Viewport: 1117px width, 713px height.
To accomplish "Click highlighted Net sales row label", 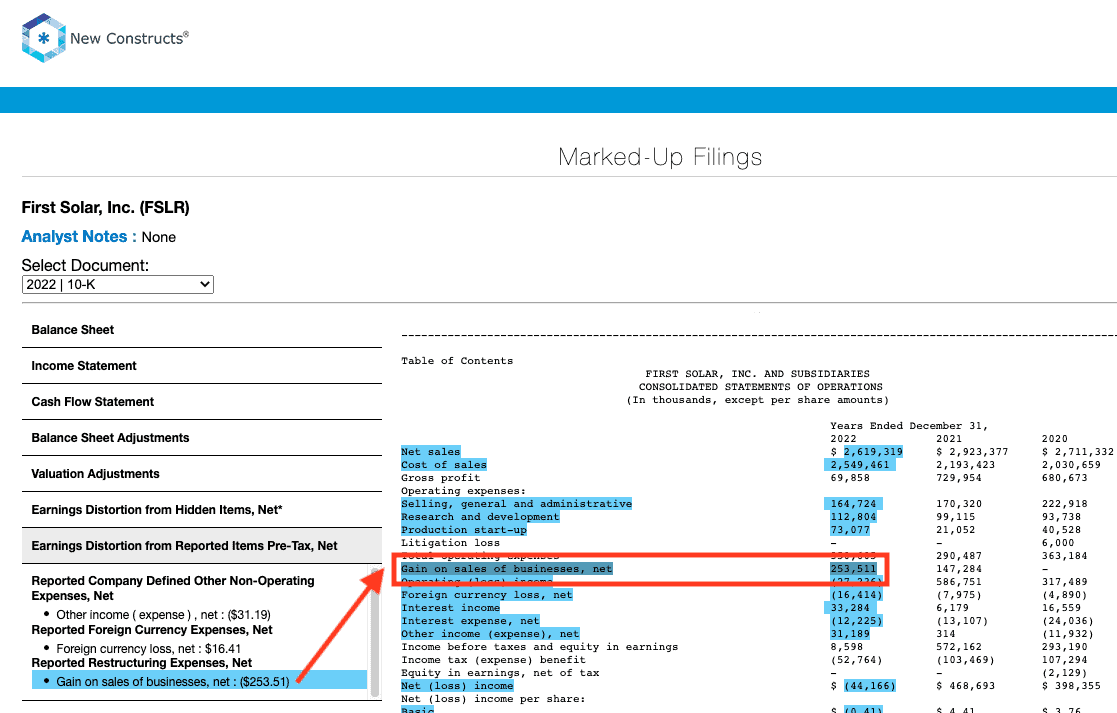I will [430, 452].
